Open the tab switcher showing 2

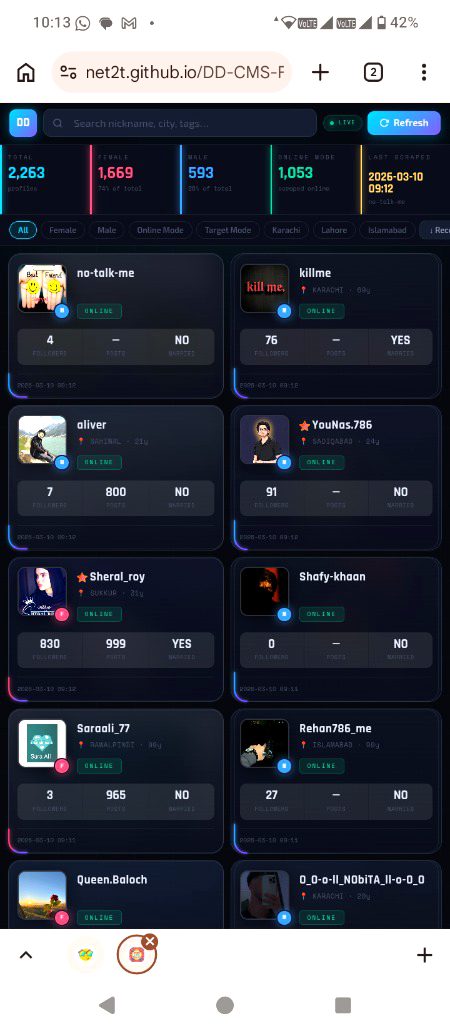373,72
